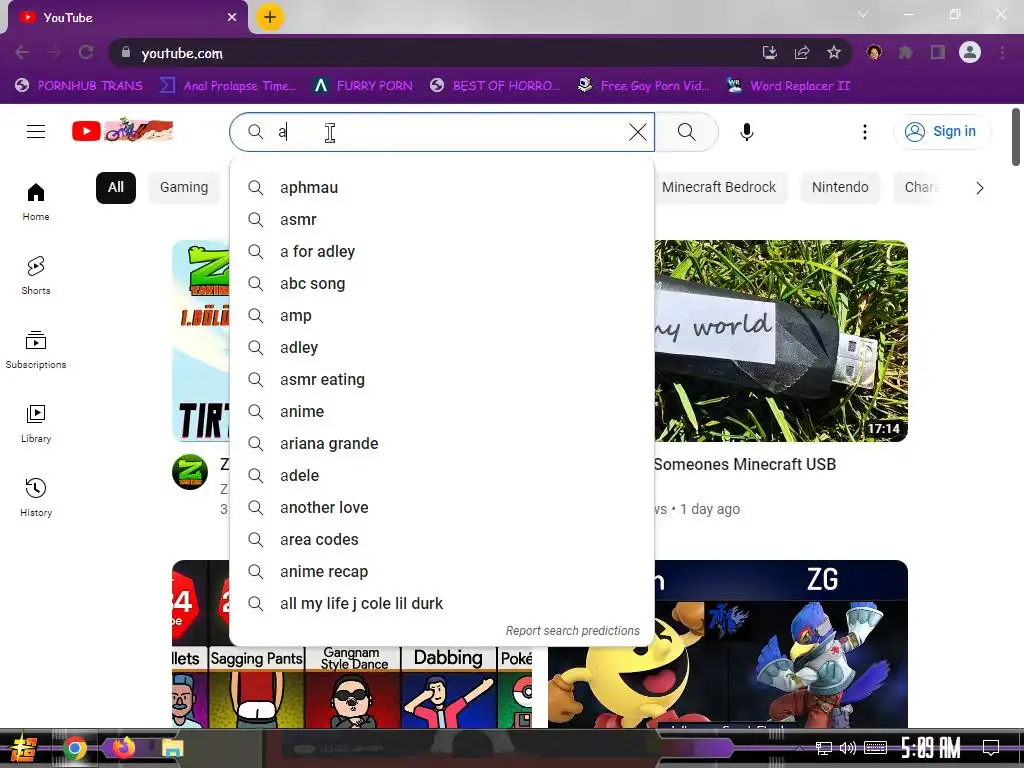
Task: Select the Gaming filter chip
Action: coord(184,187)
